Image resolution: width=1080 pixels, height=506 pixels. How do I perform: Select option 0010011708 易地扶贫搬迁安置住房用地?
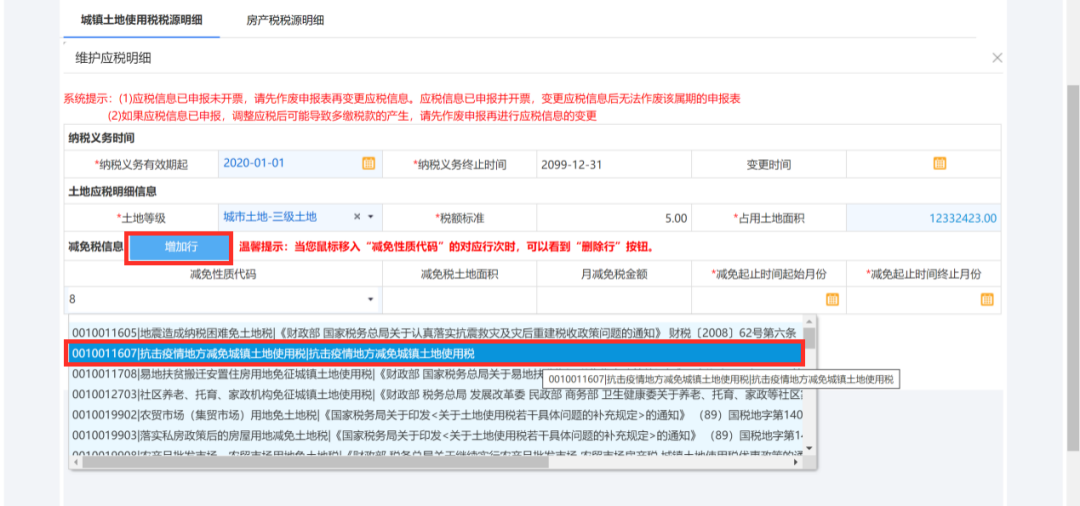click(x=437, y=375)
